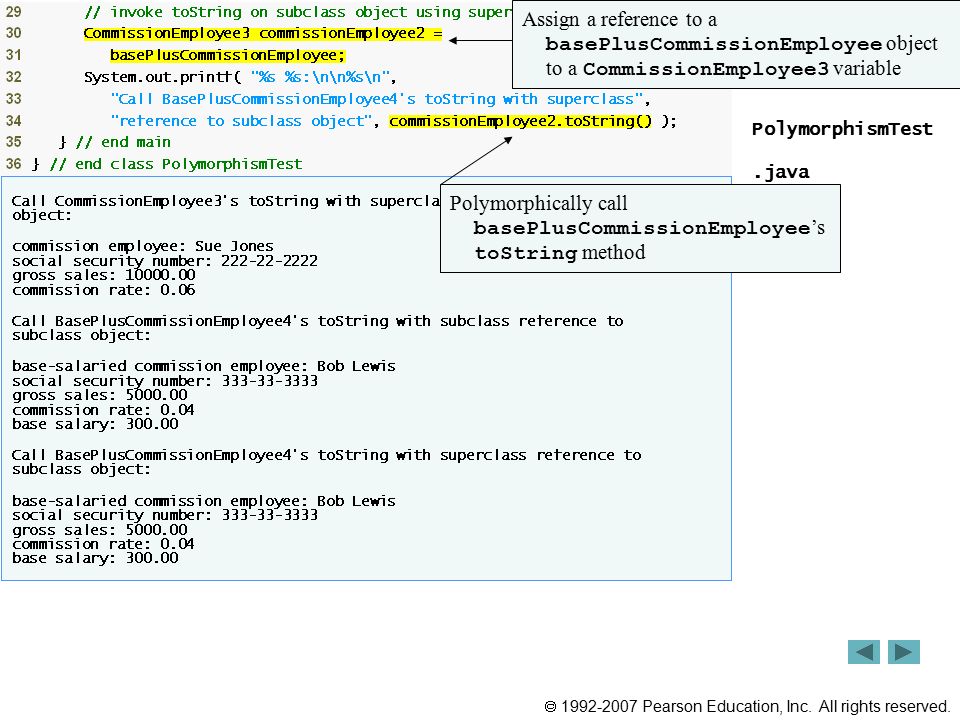Screen dimensions: 960x720
Task: Click 'toString method' in the callout
Action: tap(560, 252)
